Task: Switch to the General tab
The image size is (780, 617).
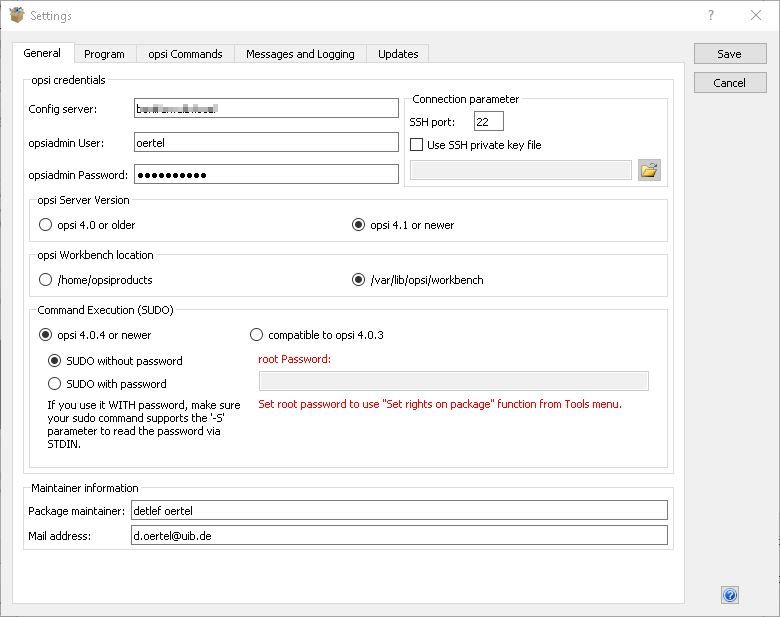Action: pos(42,53)
